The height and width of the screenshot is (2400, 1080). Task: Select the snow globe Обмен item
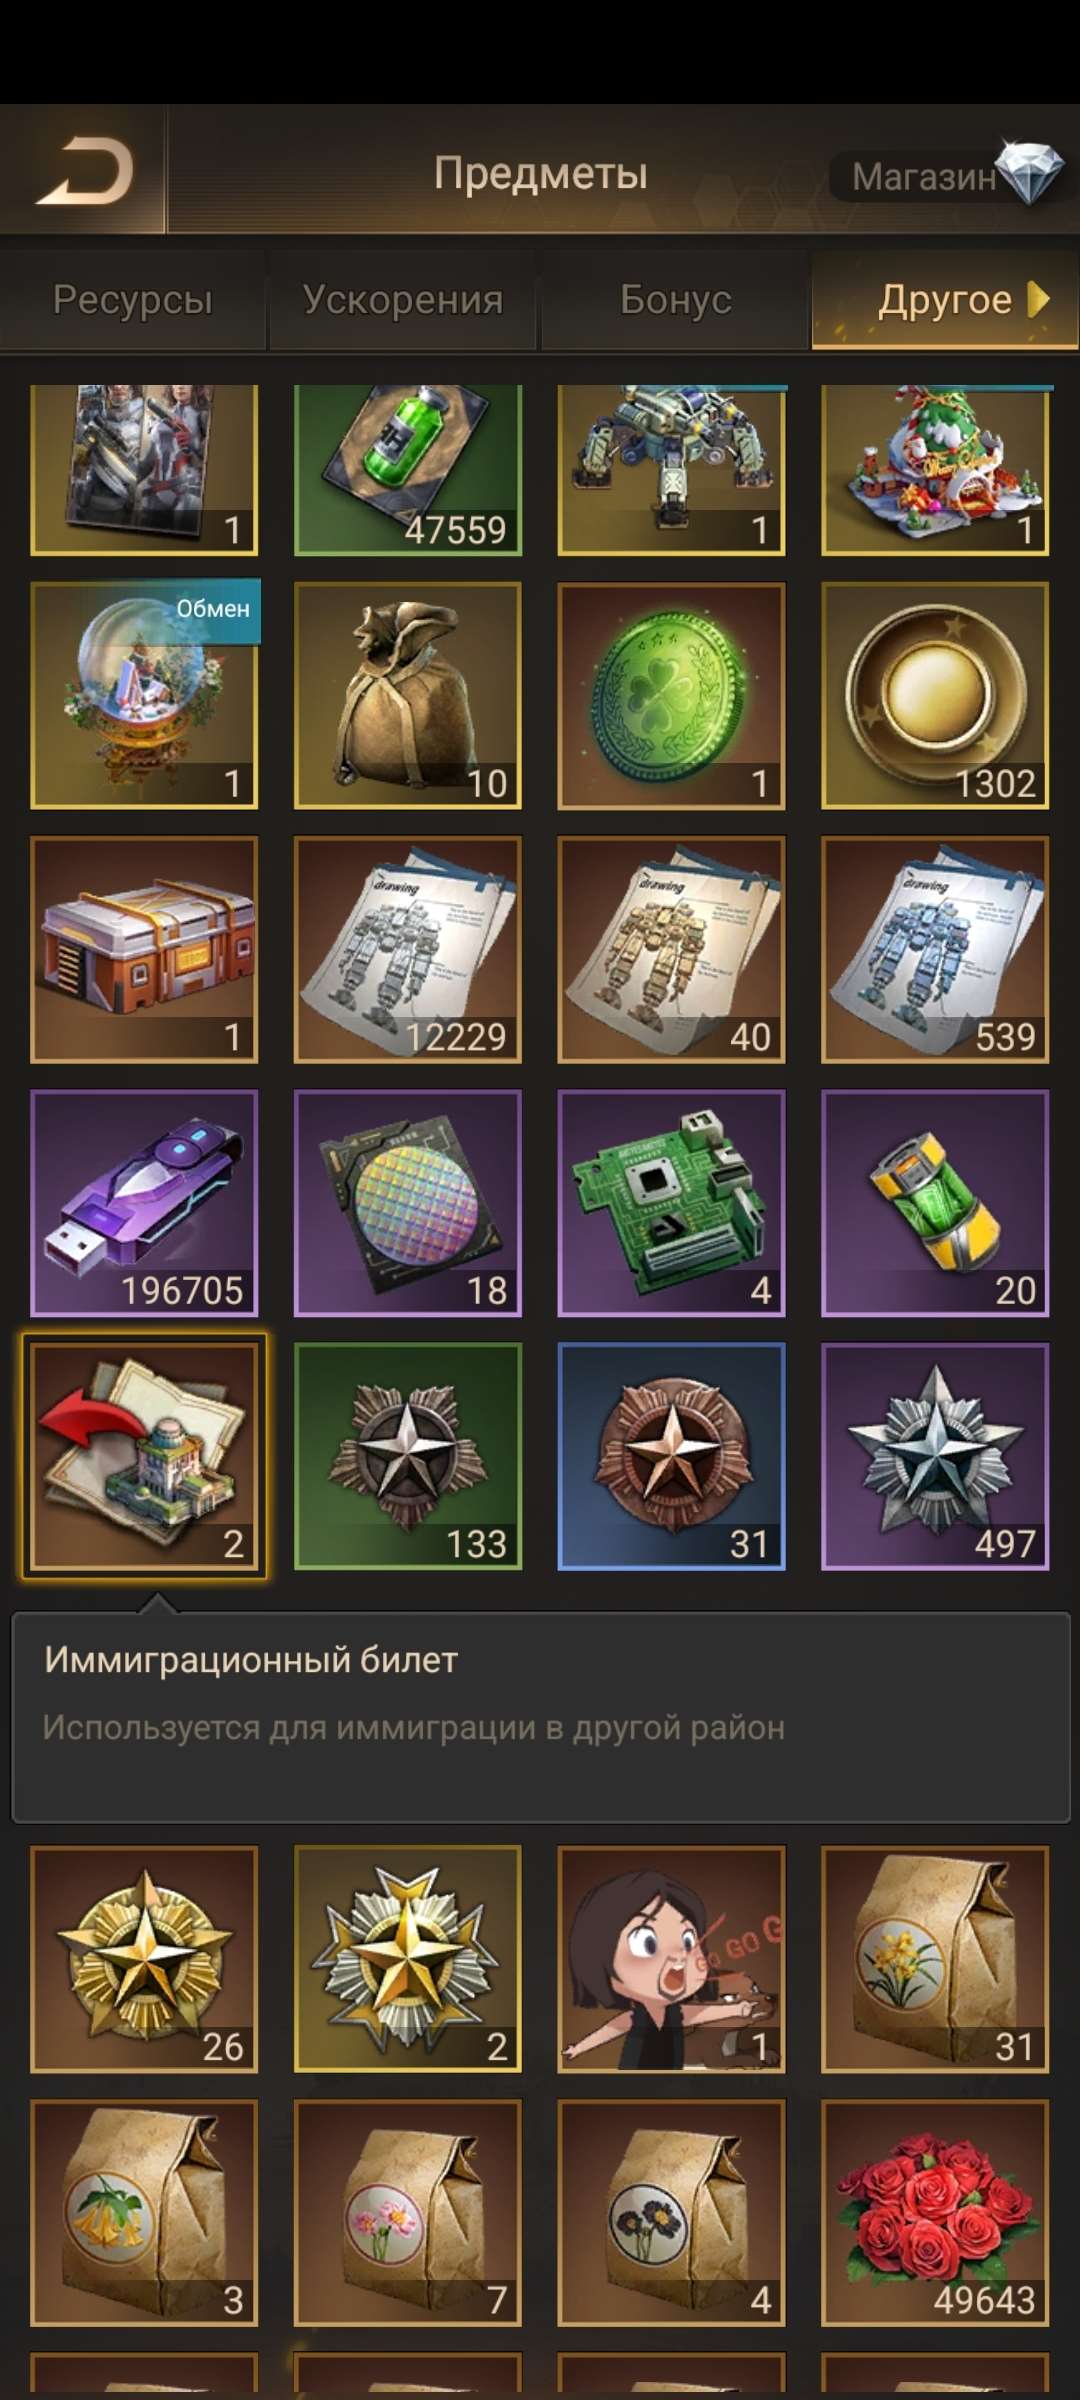tap(144, 696)
